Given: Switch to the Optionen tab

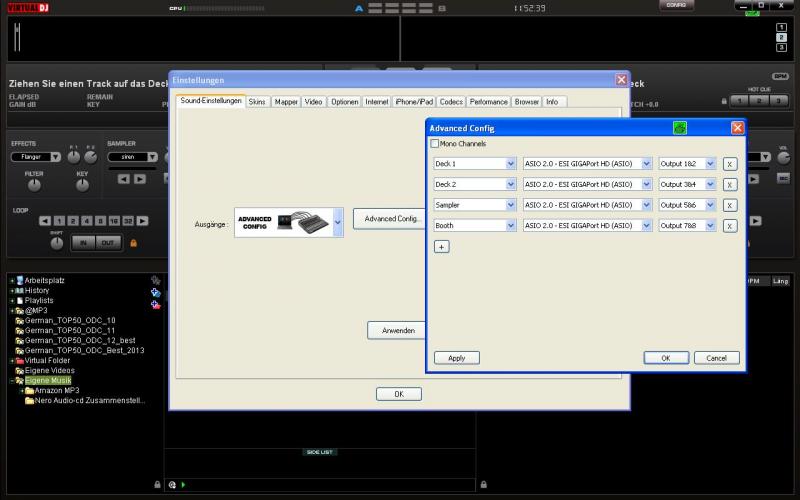Looking at the screenshot, I should 344,102.
